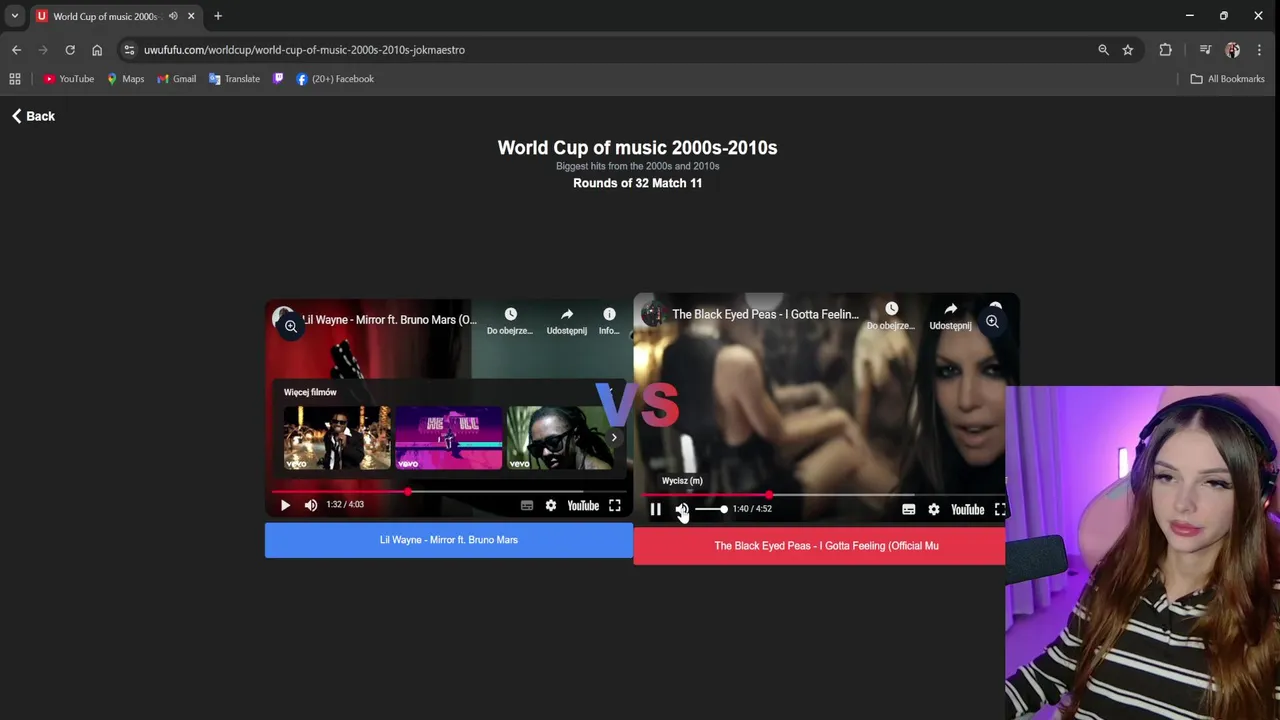Adjust the Black Eyed Peas volume slider

coord(711,509)
